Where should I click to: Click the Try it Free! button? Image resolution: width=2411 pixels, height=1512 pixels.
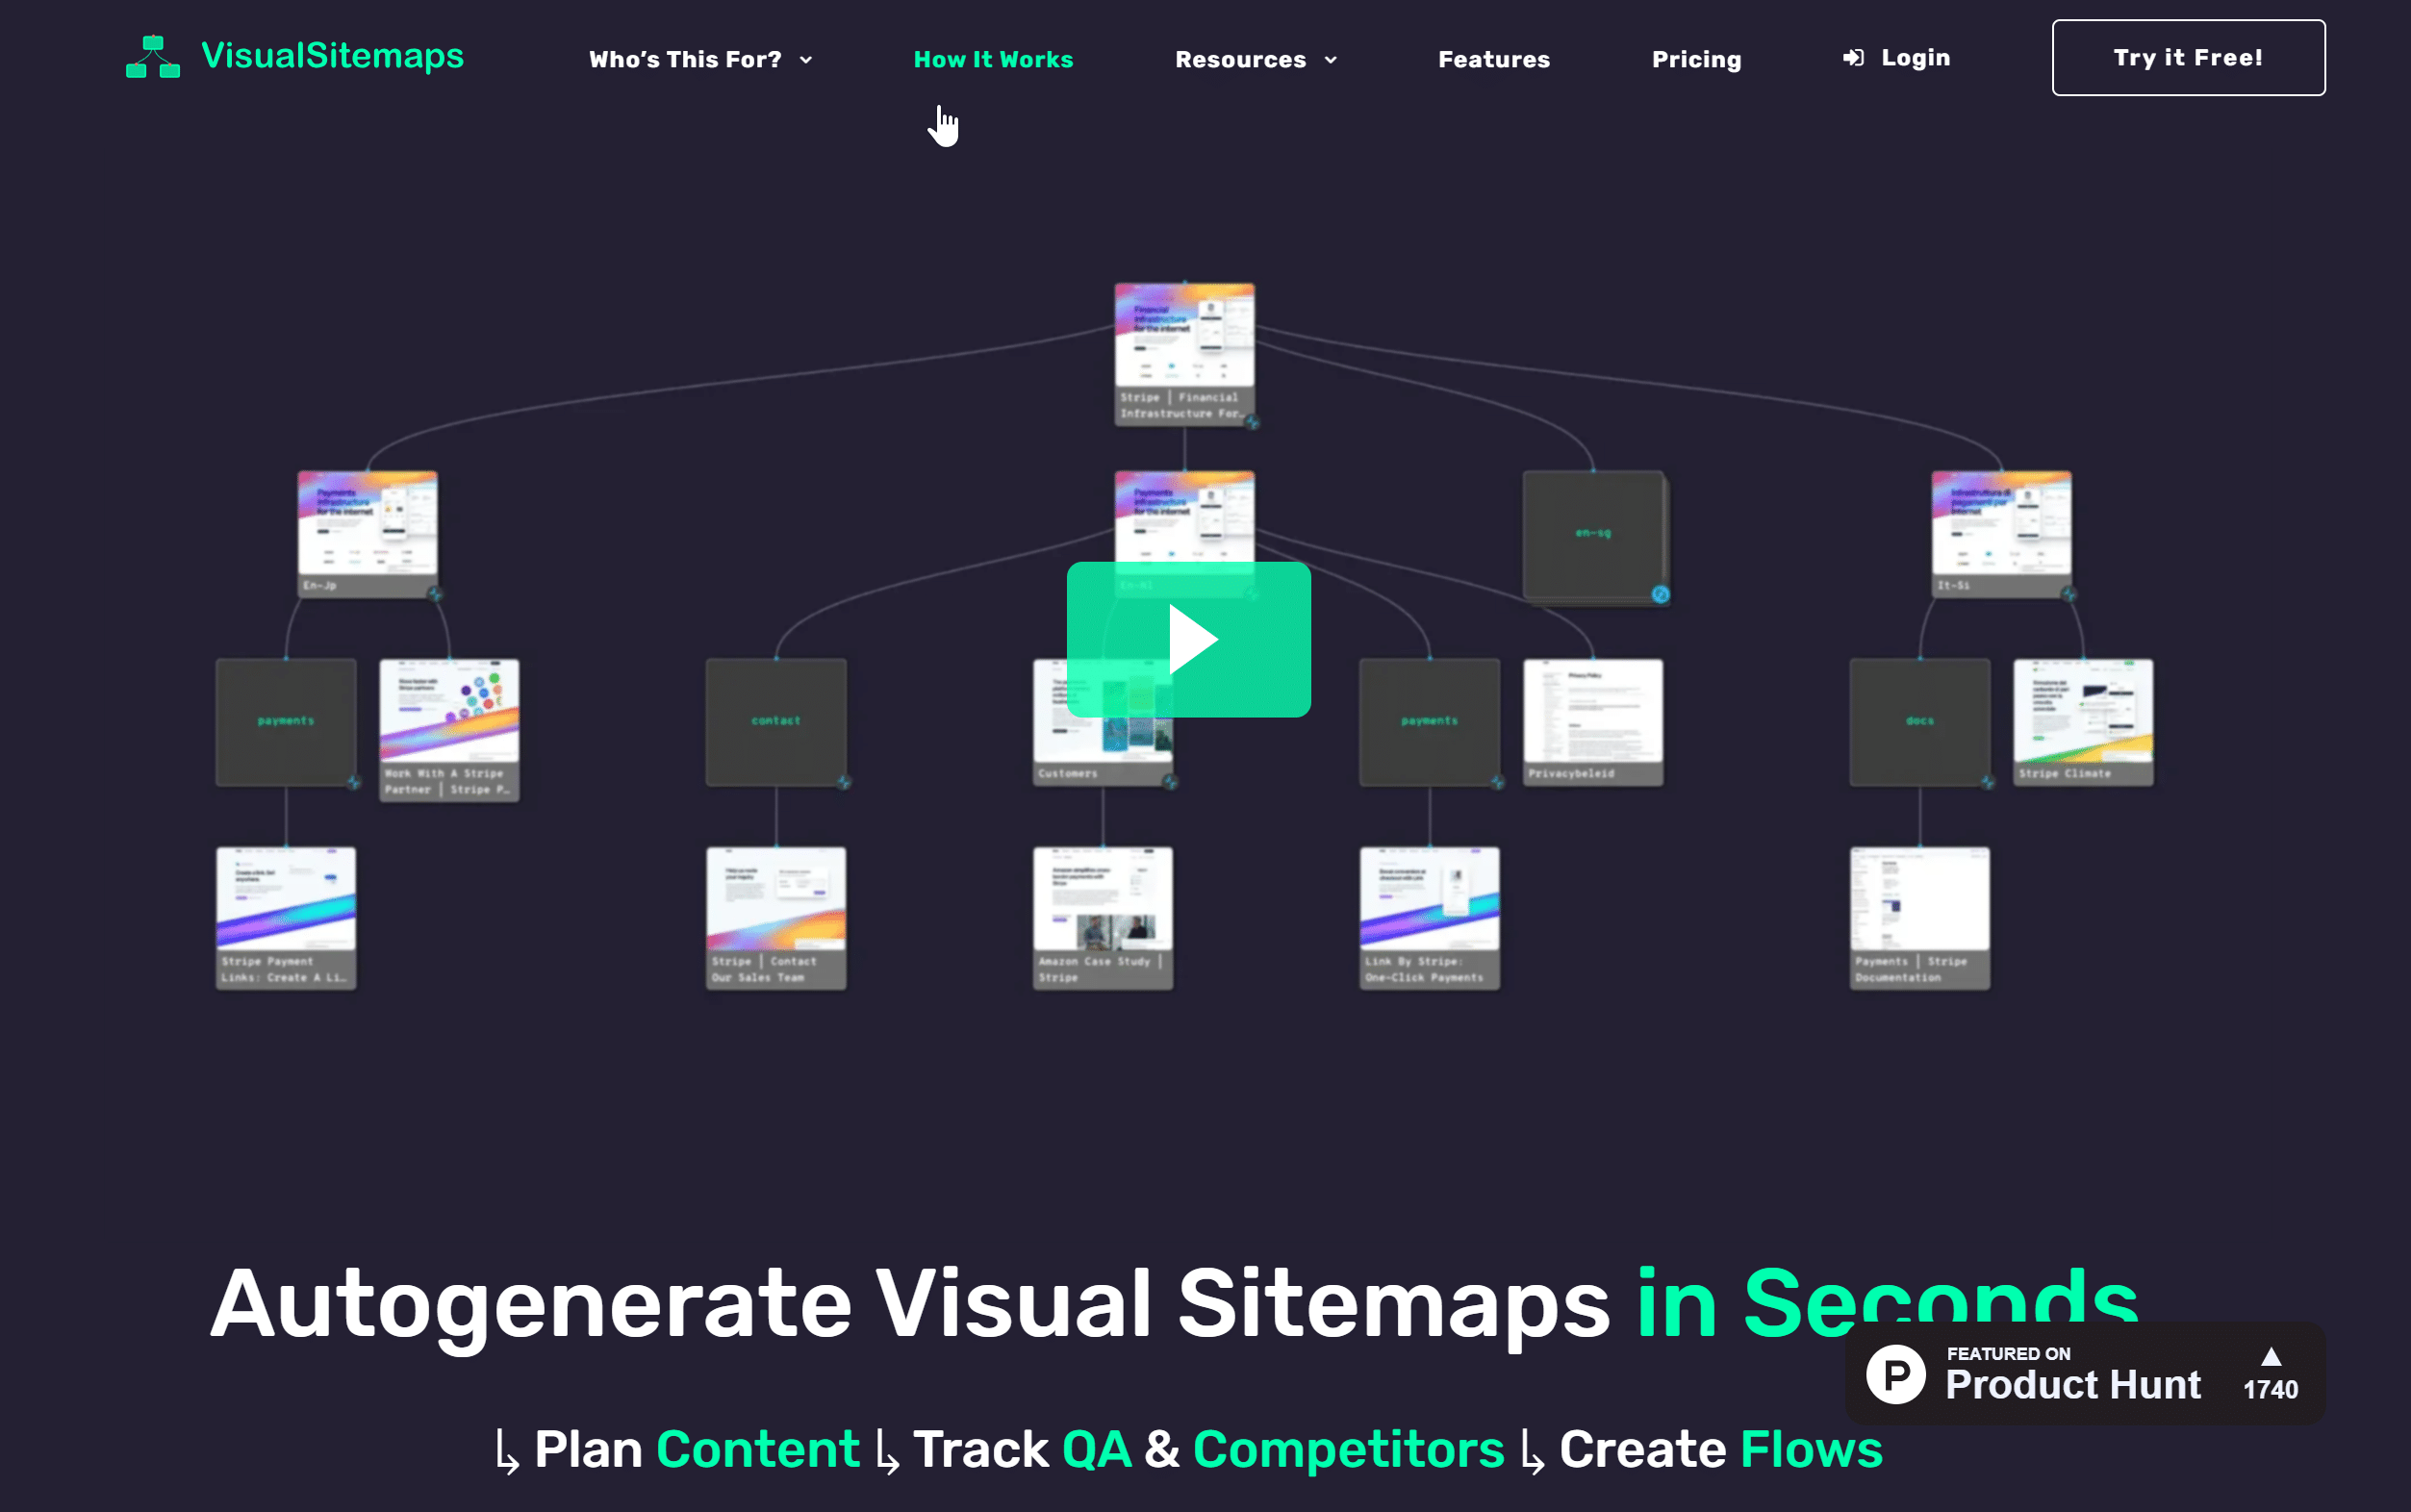pyautogui.click(x=2188, y=58)
